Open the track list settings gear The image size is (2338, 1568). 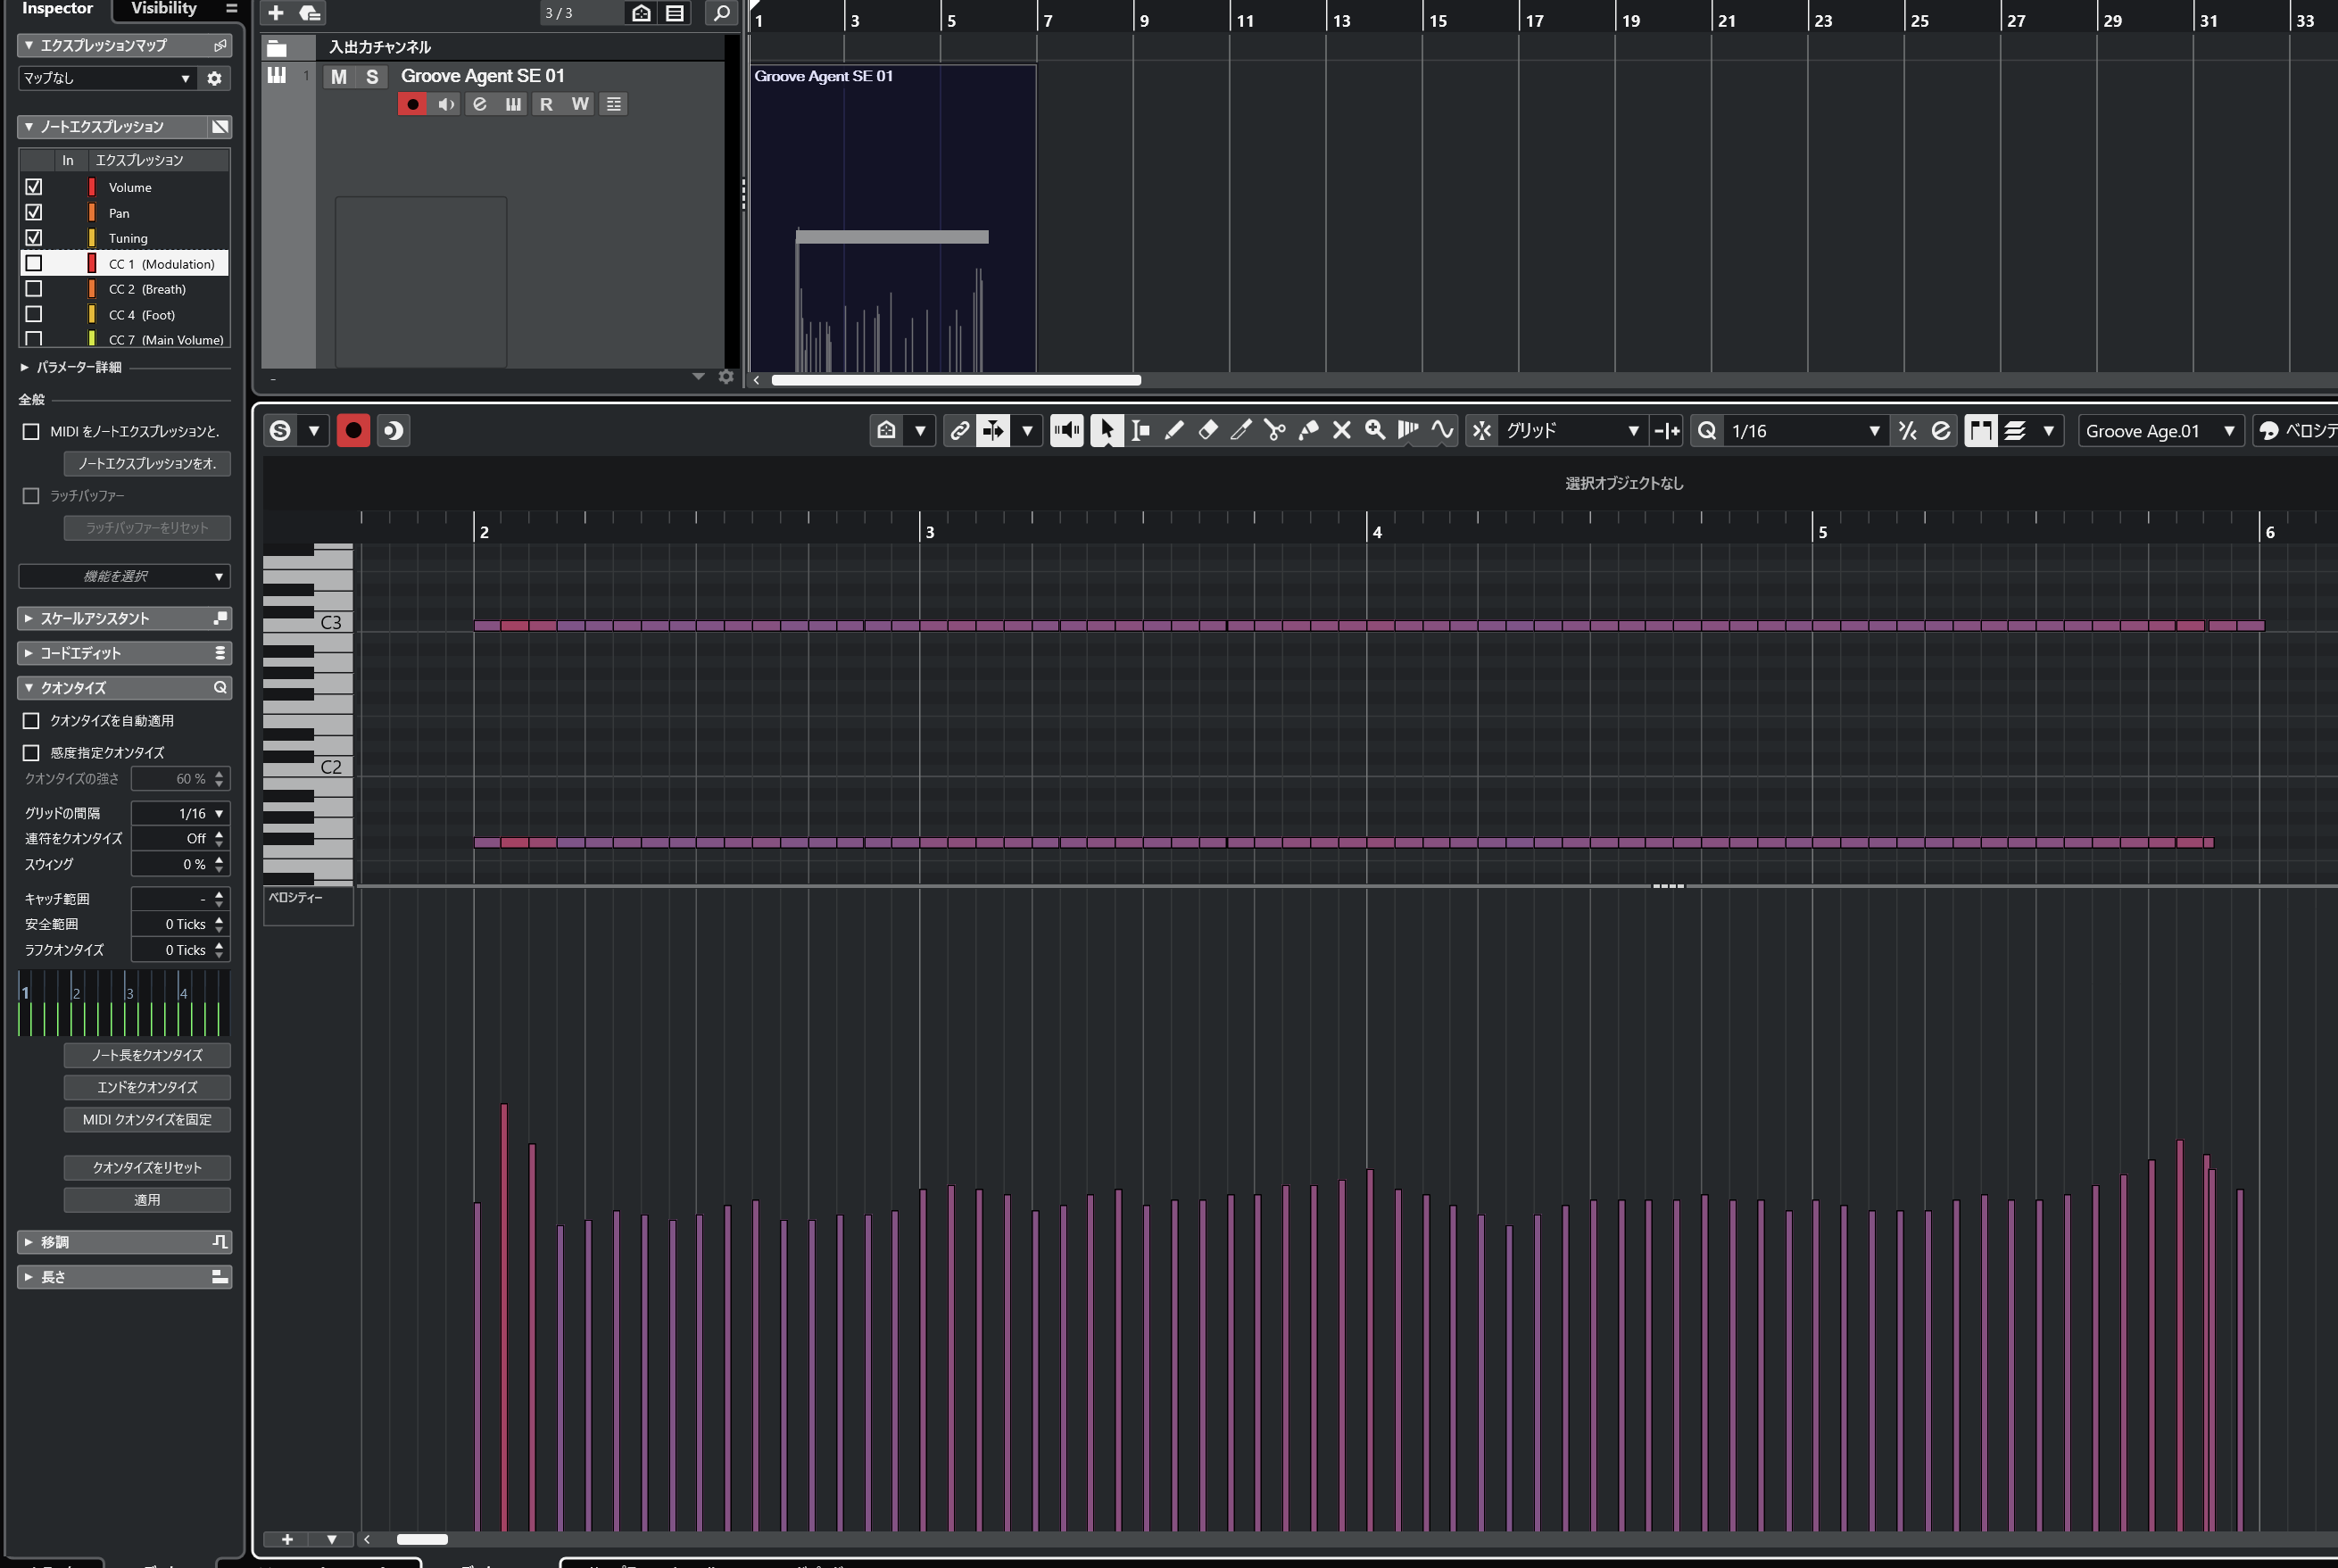coord(726,377)
